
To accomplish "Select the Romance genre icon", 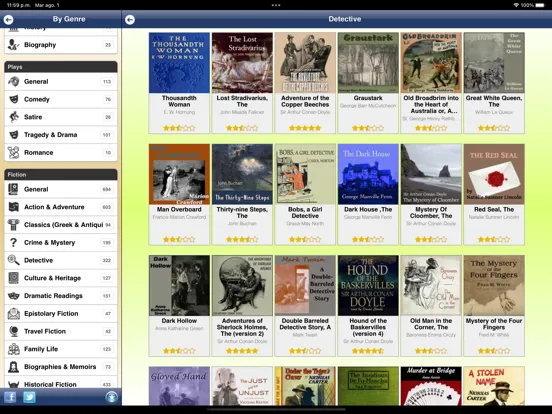I will coord(13,152).
